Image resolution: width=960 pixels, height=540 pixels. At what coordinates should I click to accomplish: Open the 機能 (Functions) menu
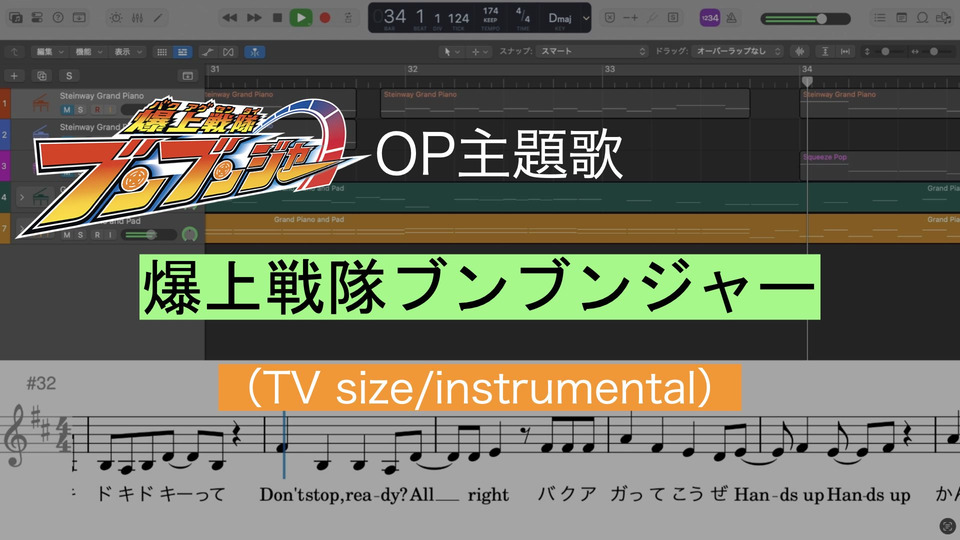pyautogui.click(x=88, y=52)
